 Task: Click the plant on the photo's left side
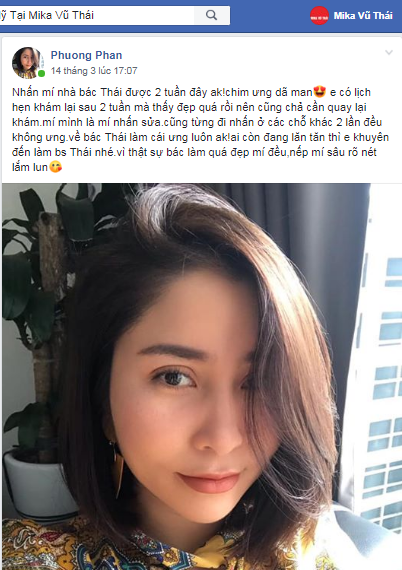click(35, 327)
